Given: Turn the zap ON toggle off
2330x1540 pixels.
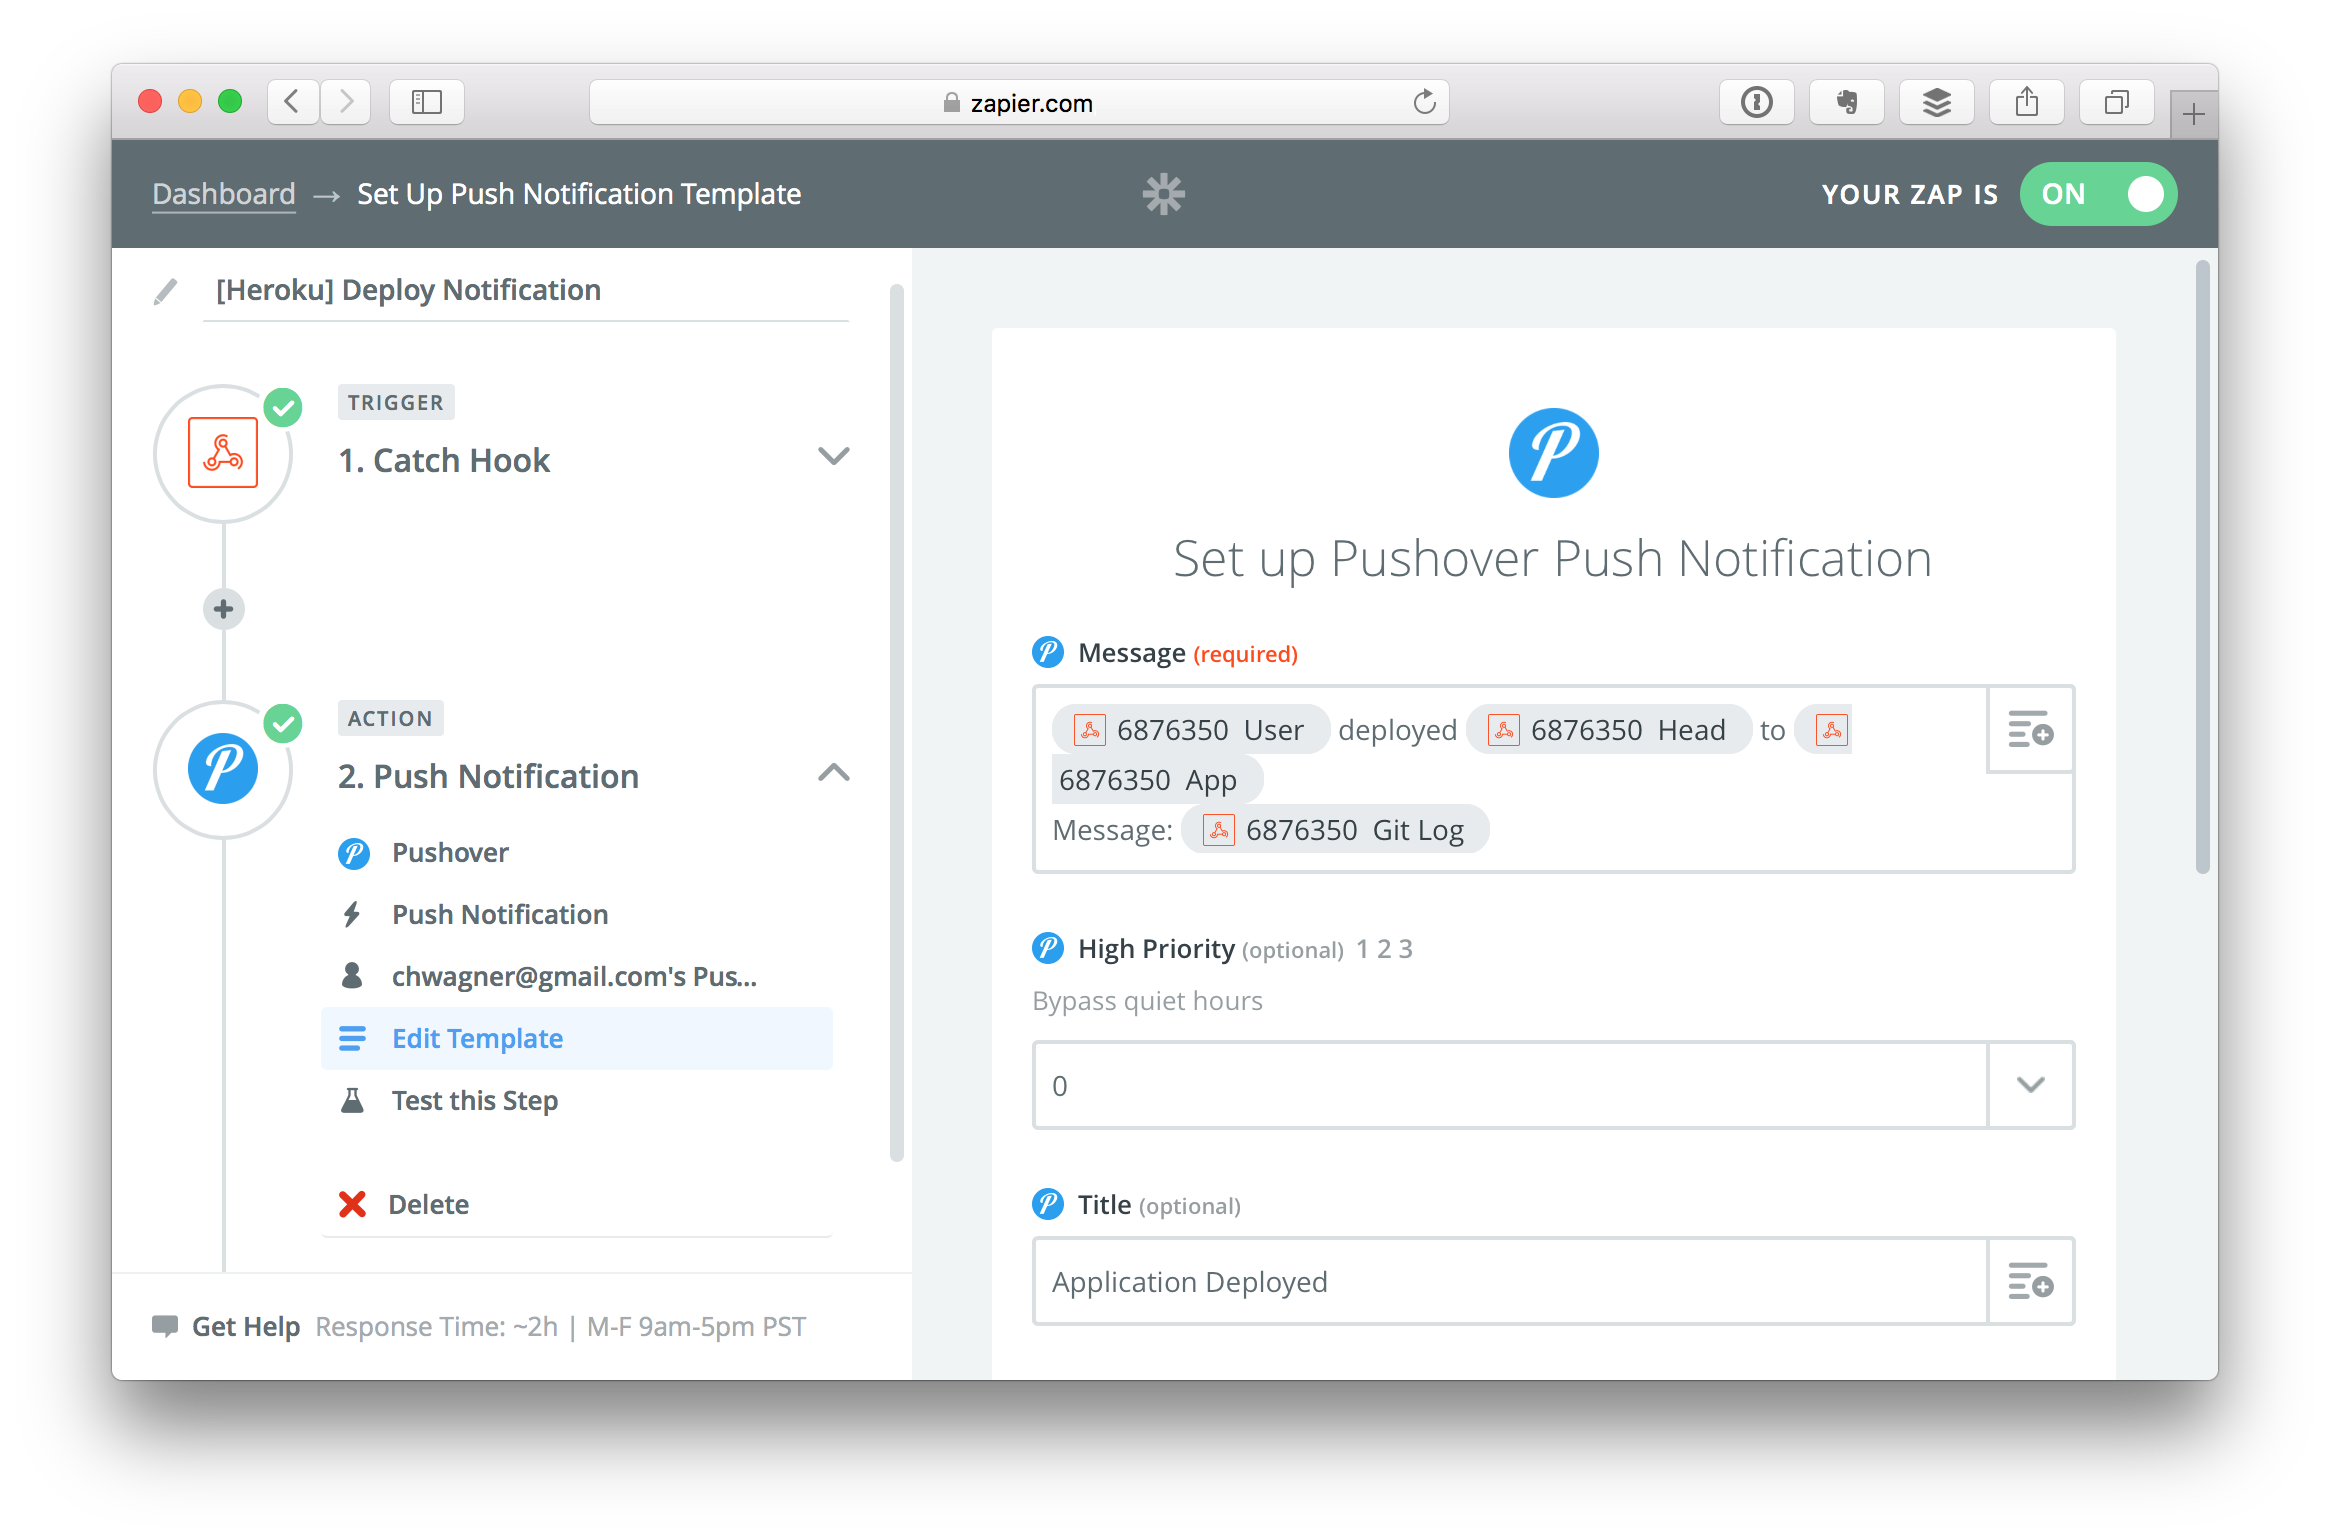Looking at the screenshot, I should click(x=2098, y=194).
